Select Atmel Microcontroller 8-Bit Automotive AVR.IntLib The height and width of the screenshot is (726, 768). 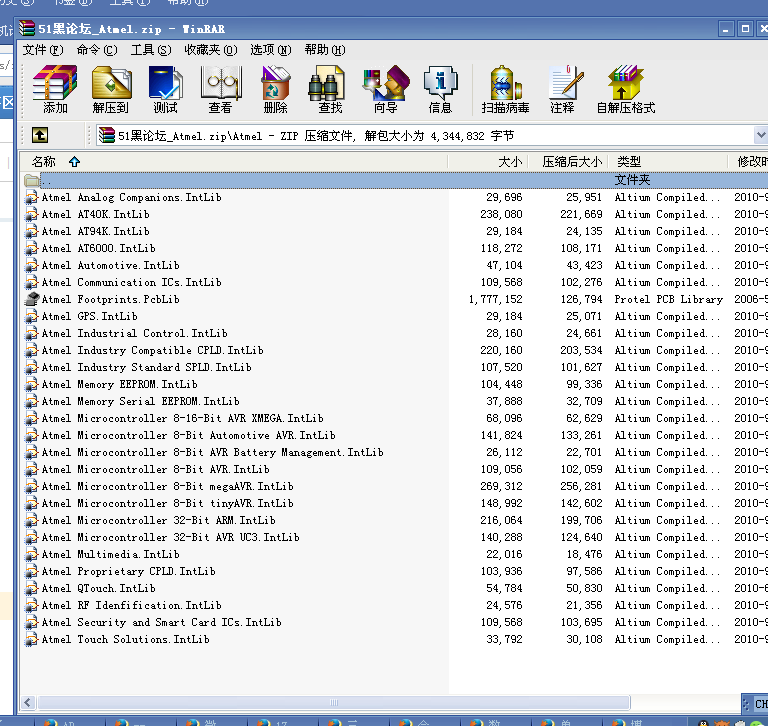pyautogui.click(x=189, y=435)
